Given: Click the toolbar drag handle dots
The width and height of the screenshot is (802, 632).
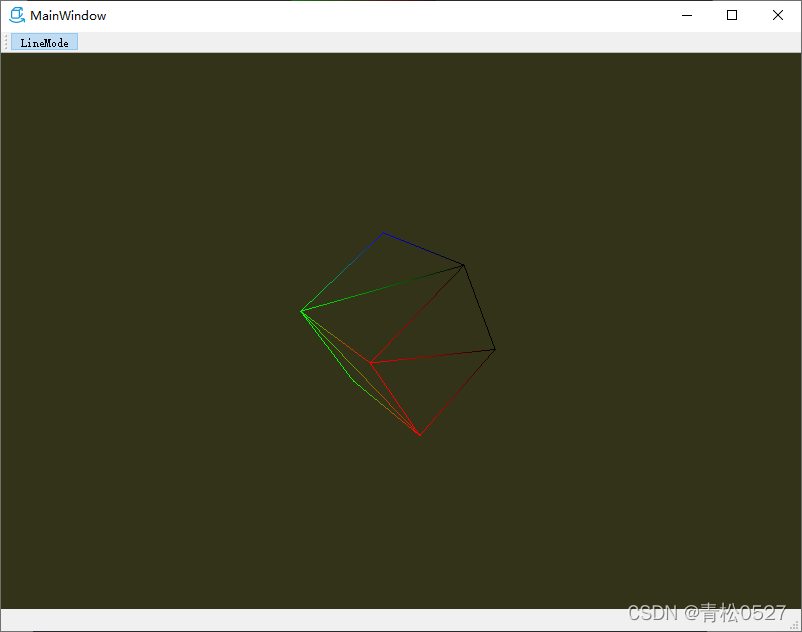Looking at the screenshot, I should click(x=6, y=42).
